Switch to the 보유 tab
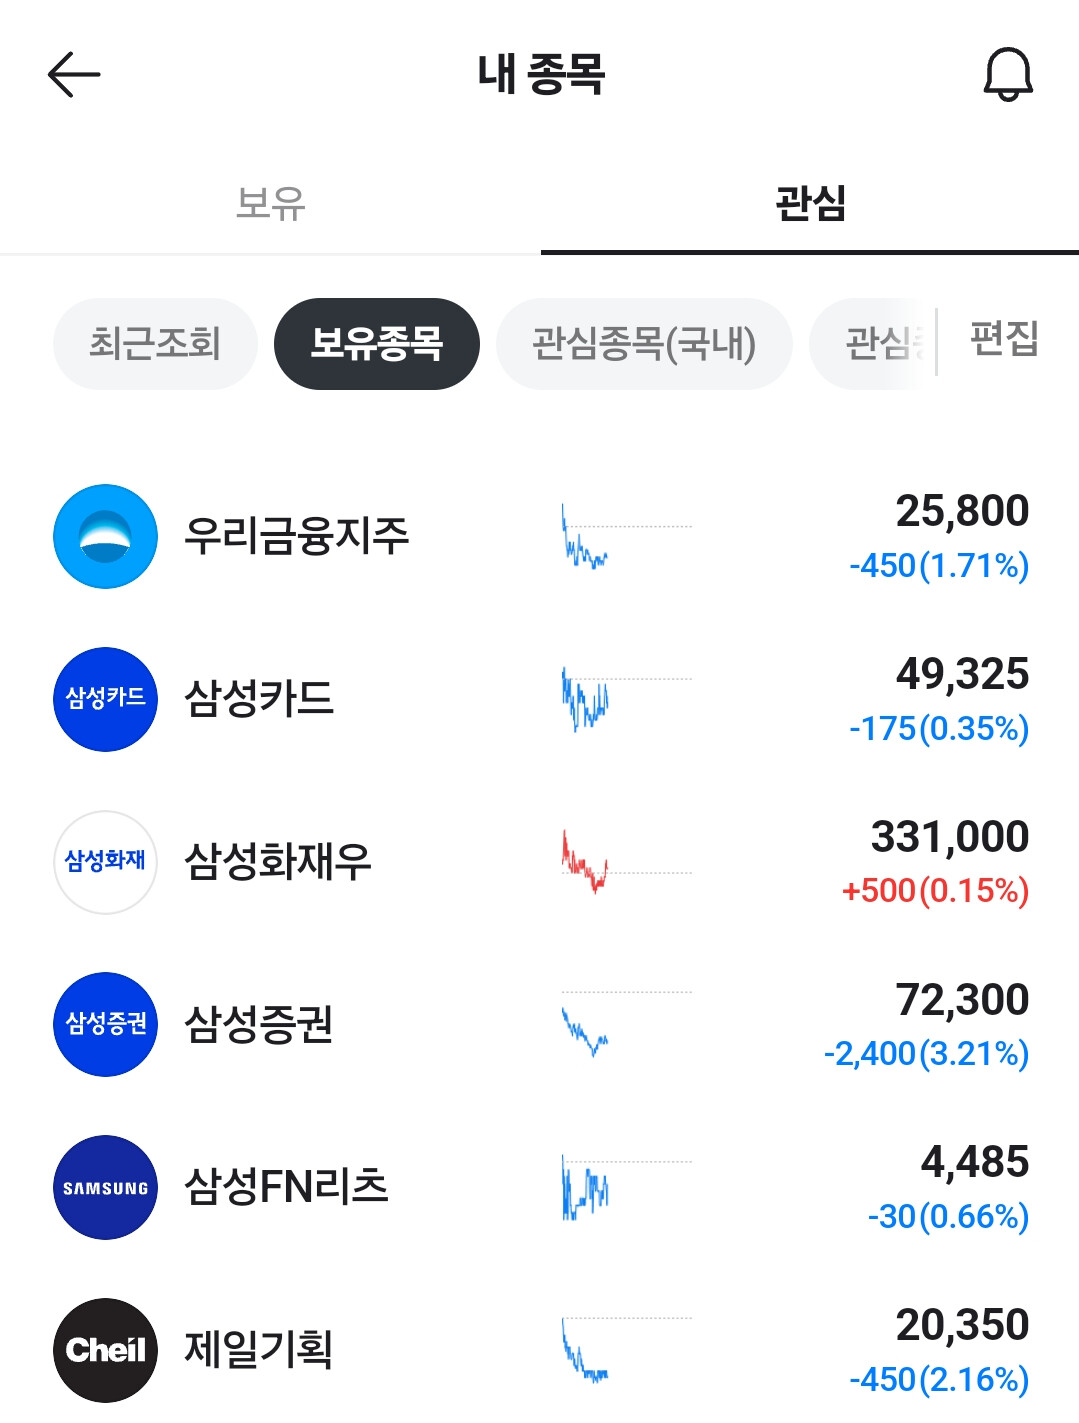The image size is (1079, 1423). tap(270, 203)
